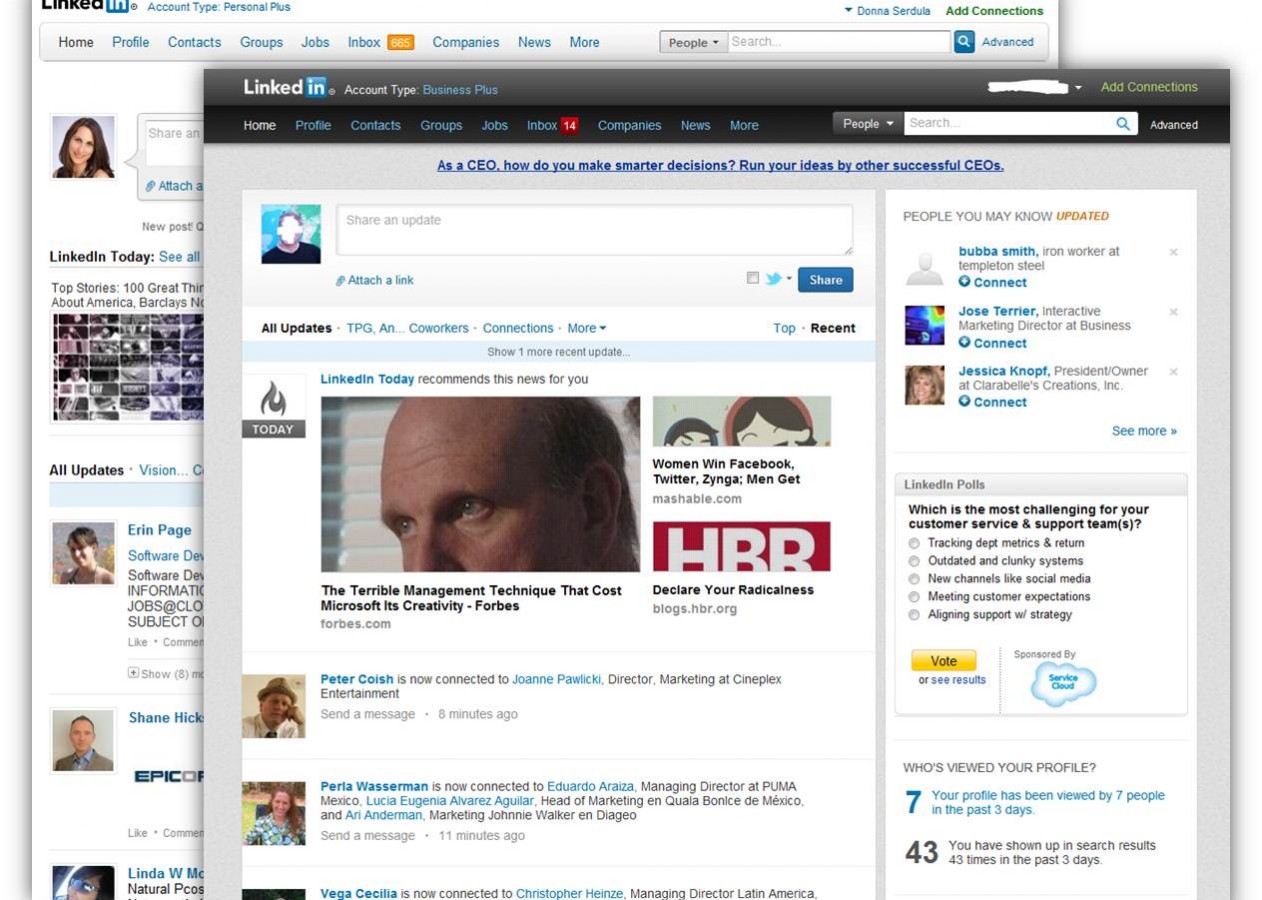Click the Share an update text box
Viewport: 1262px width, 900px height.
[x=594, y=230]
